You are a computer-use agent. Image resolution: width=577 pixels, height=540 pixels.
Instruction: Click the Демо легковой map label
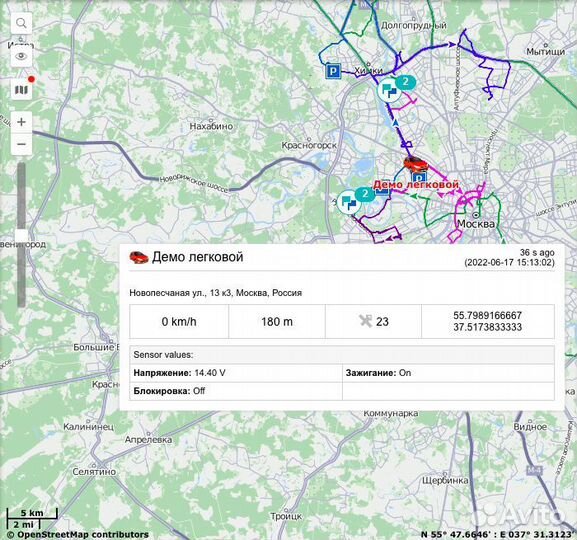tap(416, 184)
